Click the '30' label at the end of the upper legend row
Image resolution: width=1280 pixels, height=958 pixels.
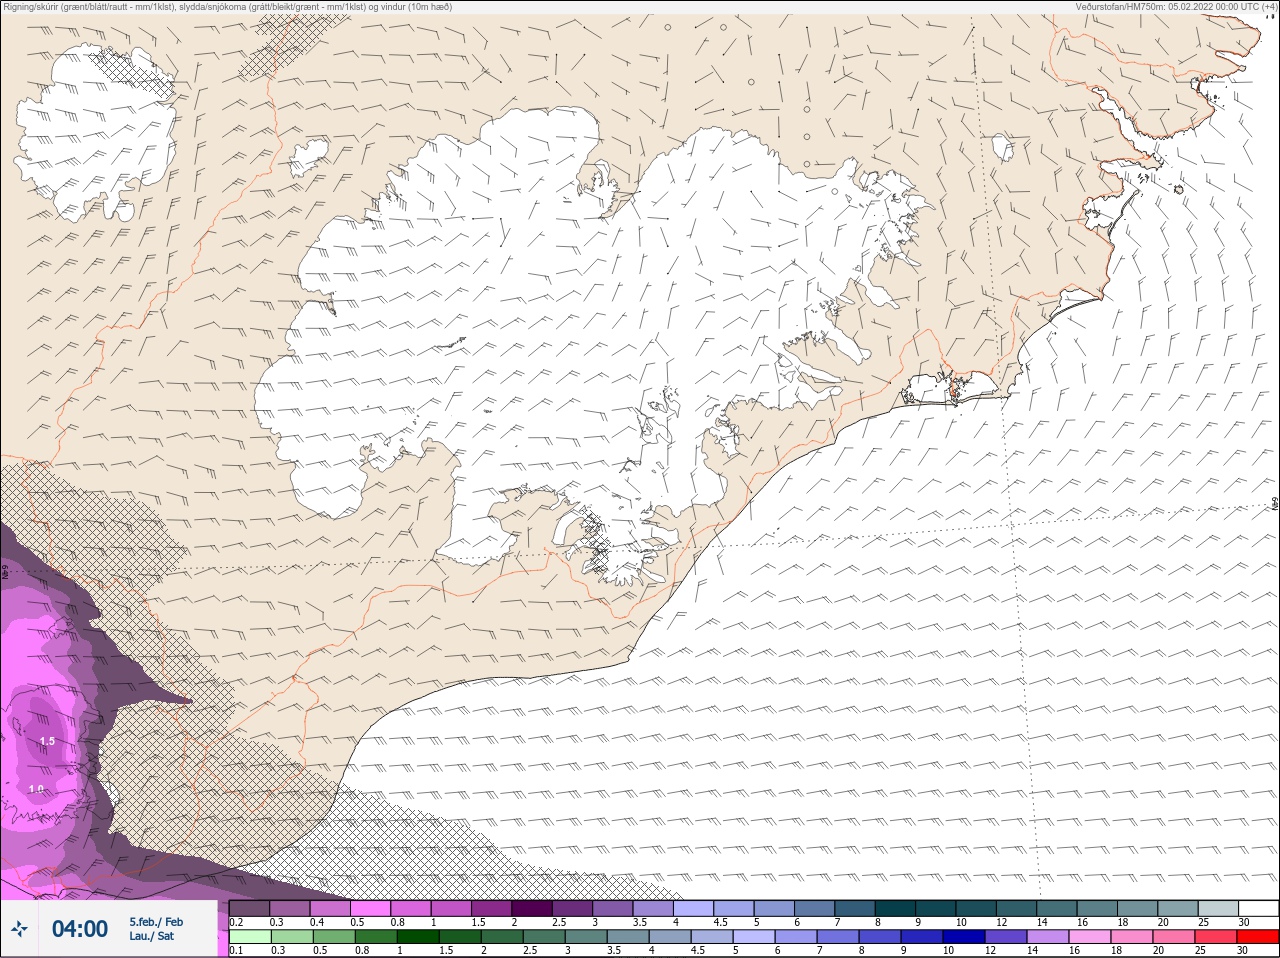point(1243,922)
